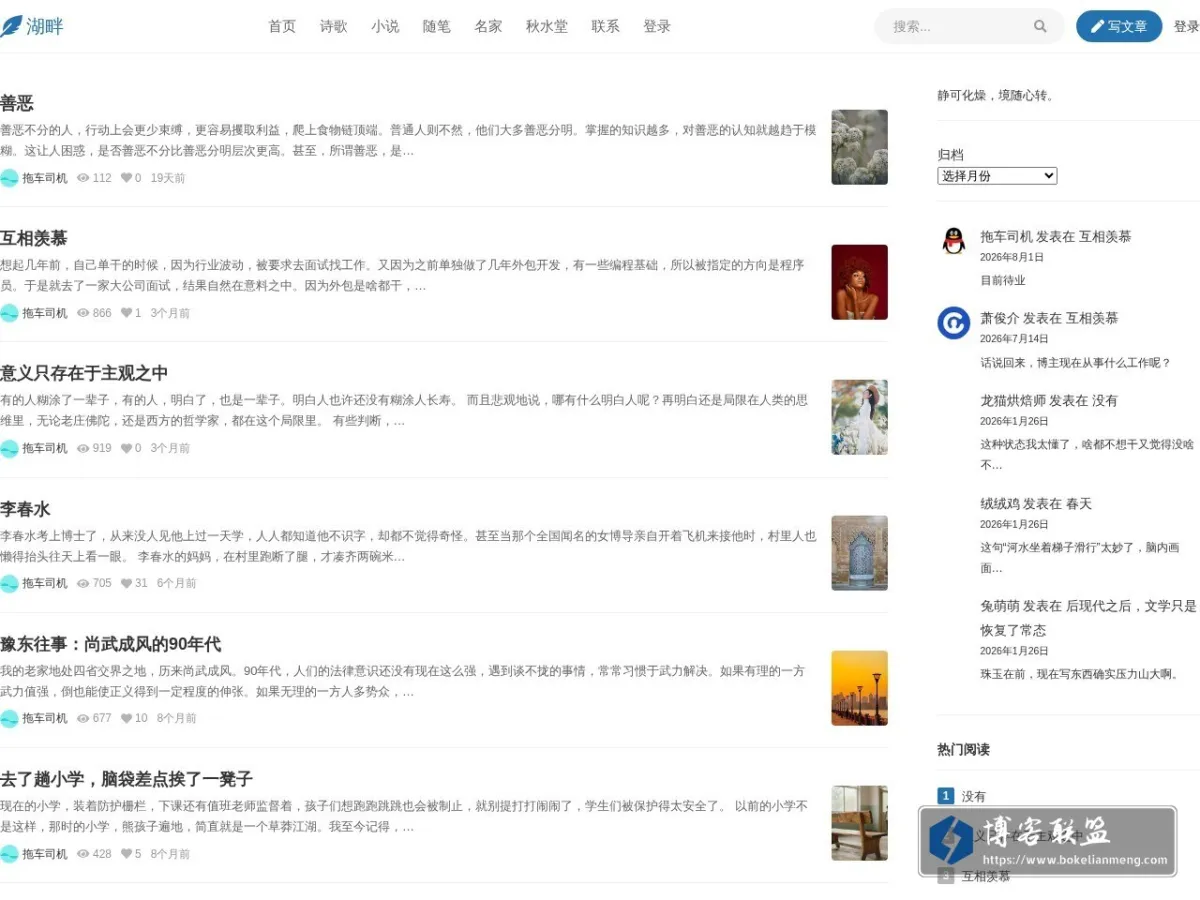The image size is (1200, 900).
Task: Click the eye icon on 去了趟小学 post
Action: (83, 854)
